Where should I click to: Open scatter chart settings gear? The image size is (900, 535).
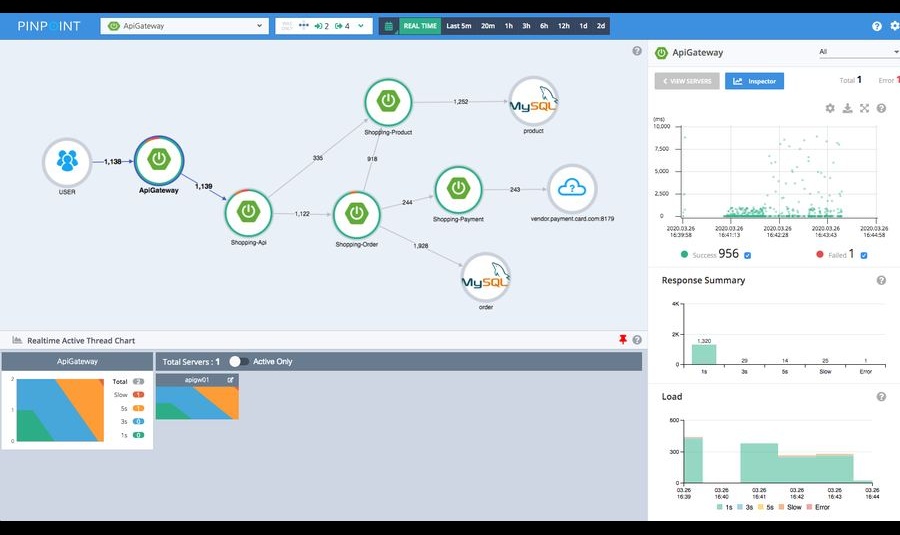coord(830,108)
